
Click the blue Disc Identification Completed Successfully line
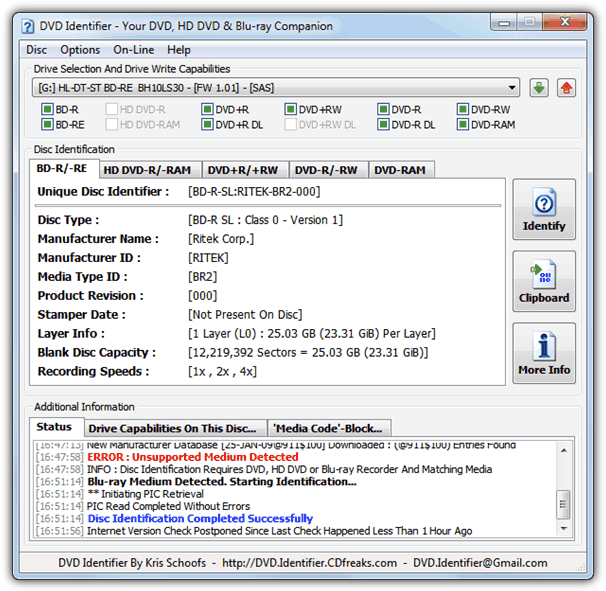(200, 518)
